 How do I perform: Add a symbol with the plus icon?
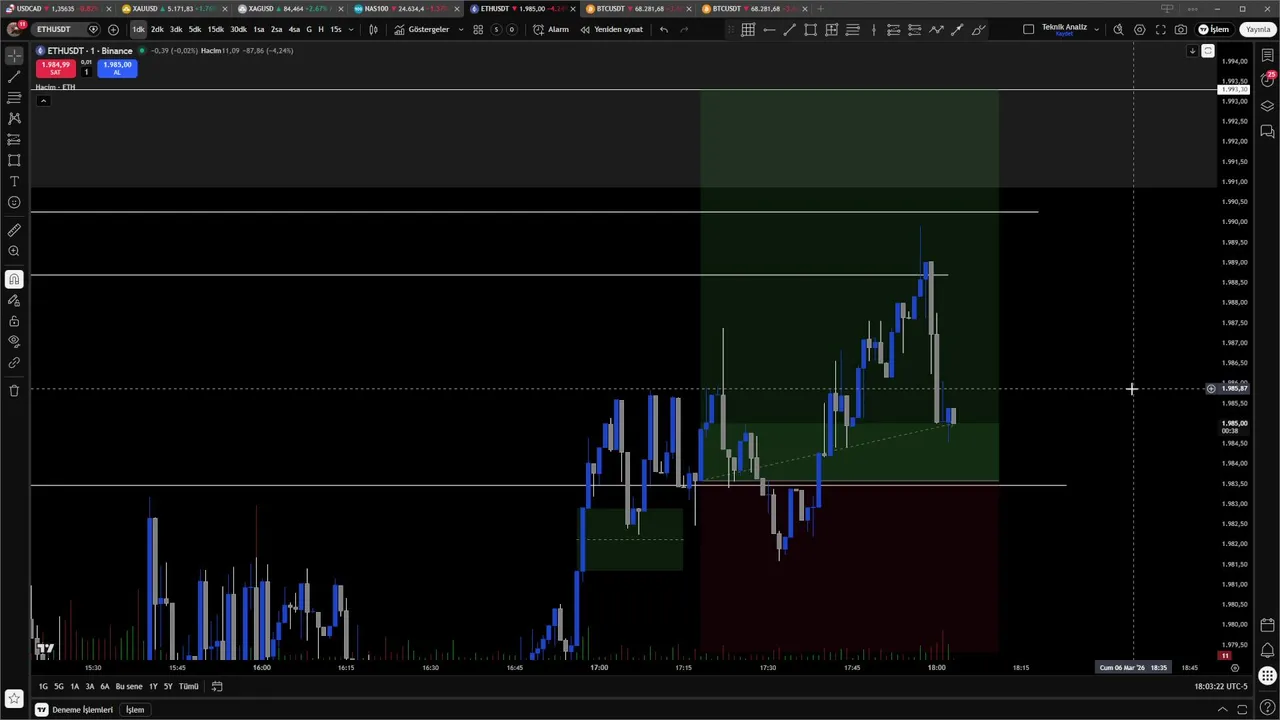tap(113, 29)
